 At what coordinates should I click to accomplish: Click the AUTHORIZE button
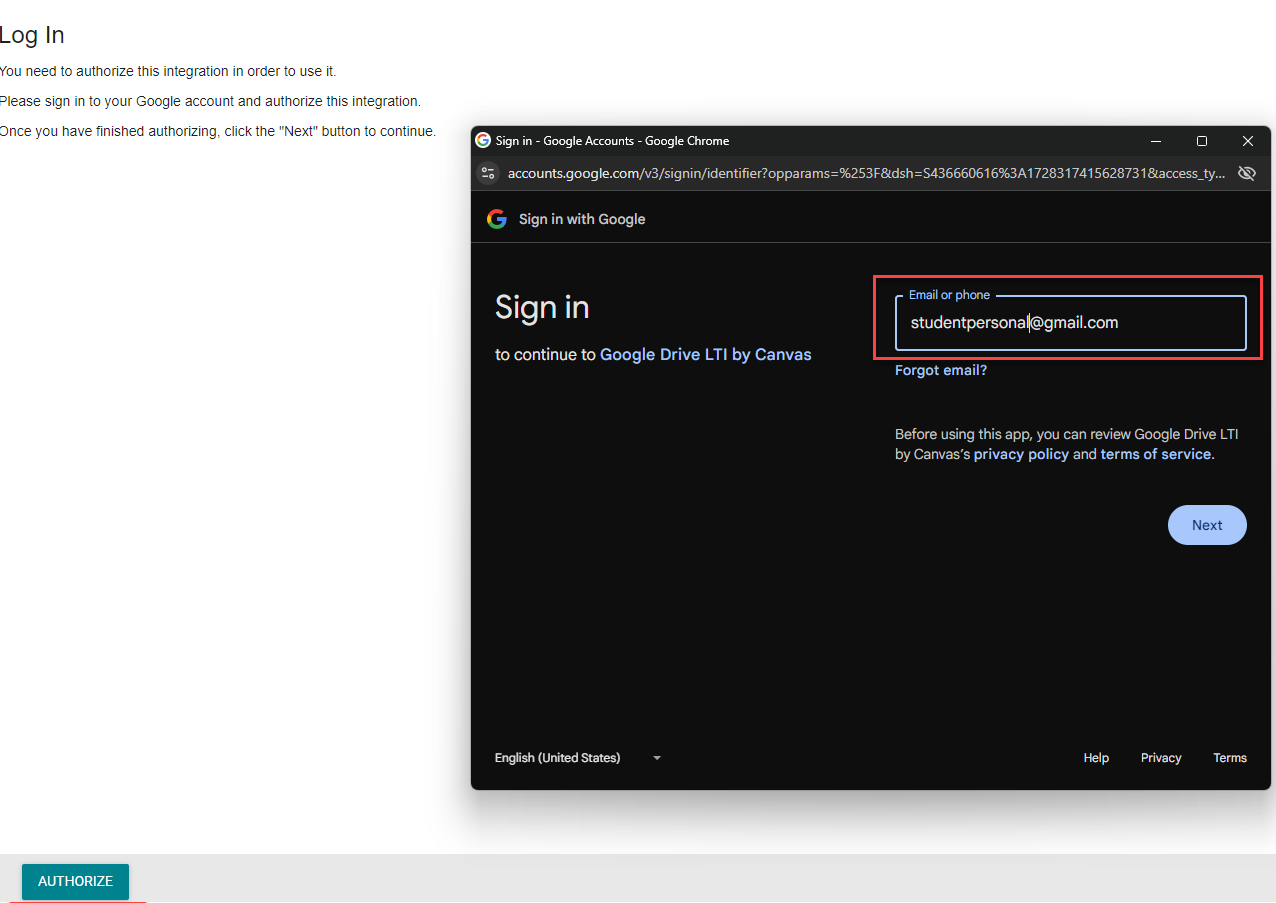(x=74, y=881)
